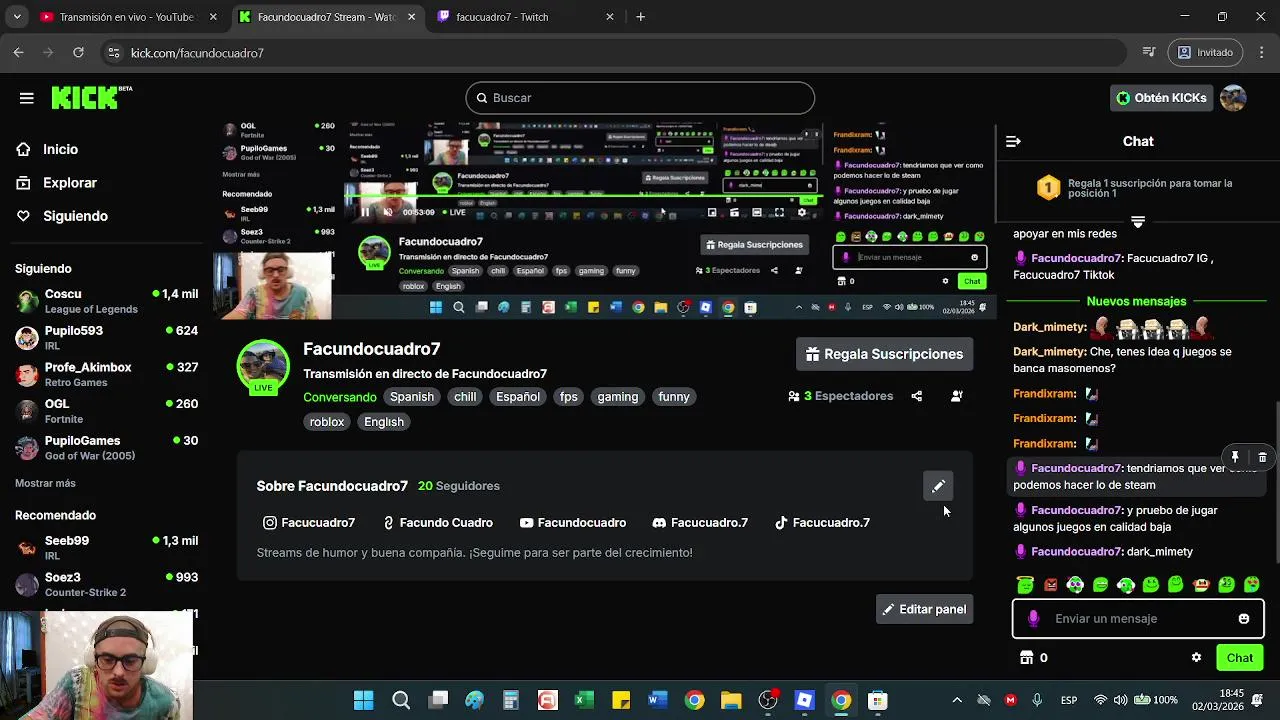Viewport: 1280px width, 720px height.
Task: Open the hamburger sidebar menu
Action: [26, 98]
